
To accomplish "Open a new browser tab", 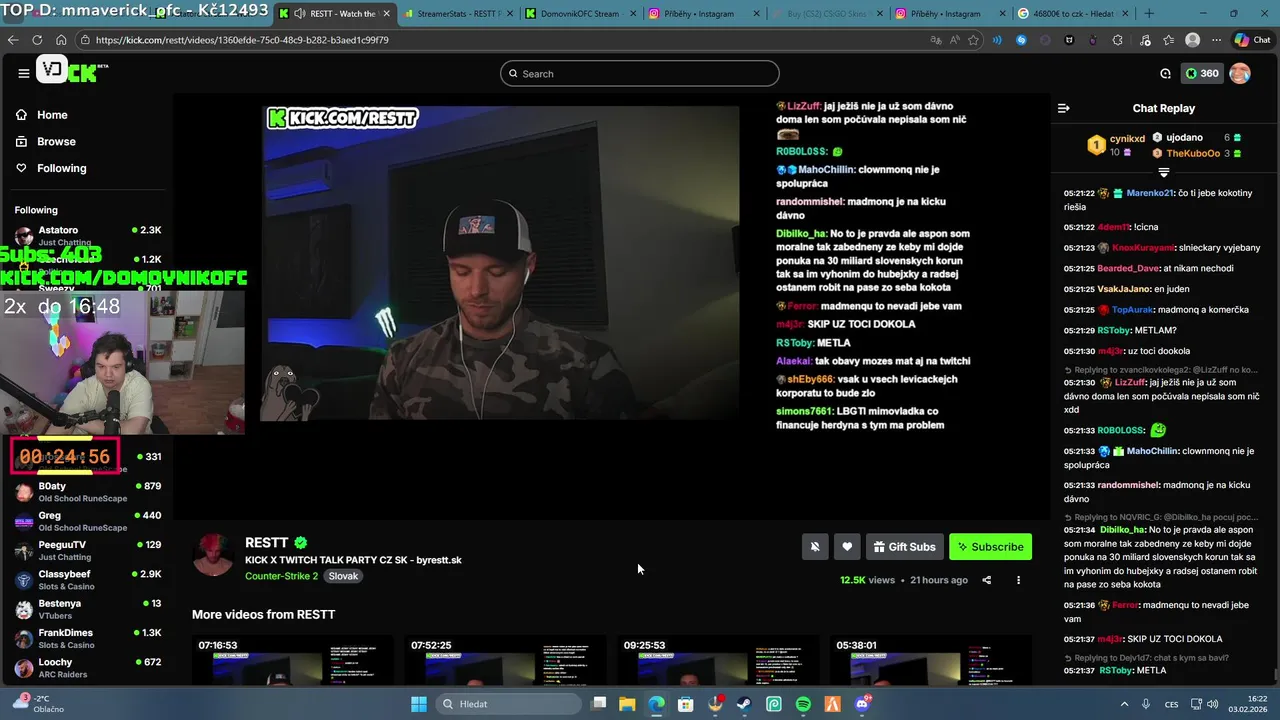I will pos(1148,14).
